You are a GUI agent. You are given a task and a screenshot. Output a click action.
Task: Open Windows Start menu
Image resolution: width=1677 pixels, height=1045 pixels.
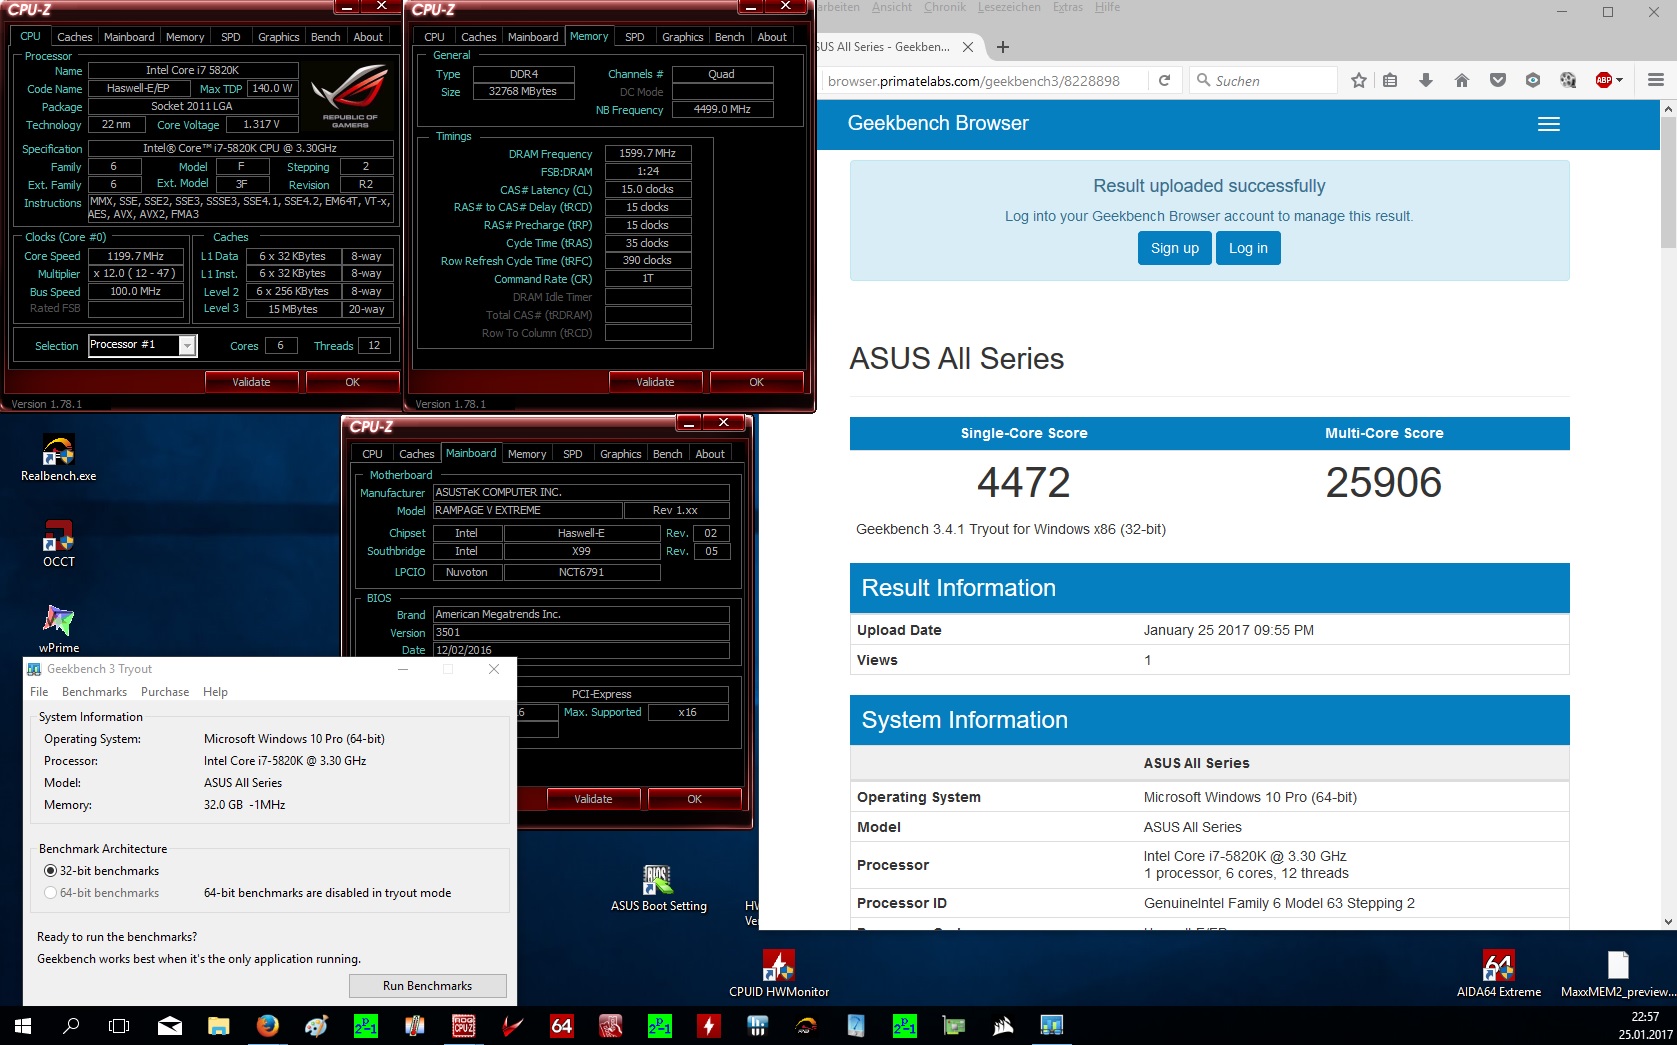click(22, 1026)
